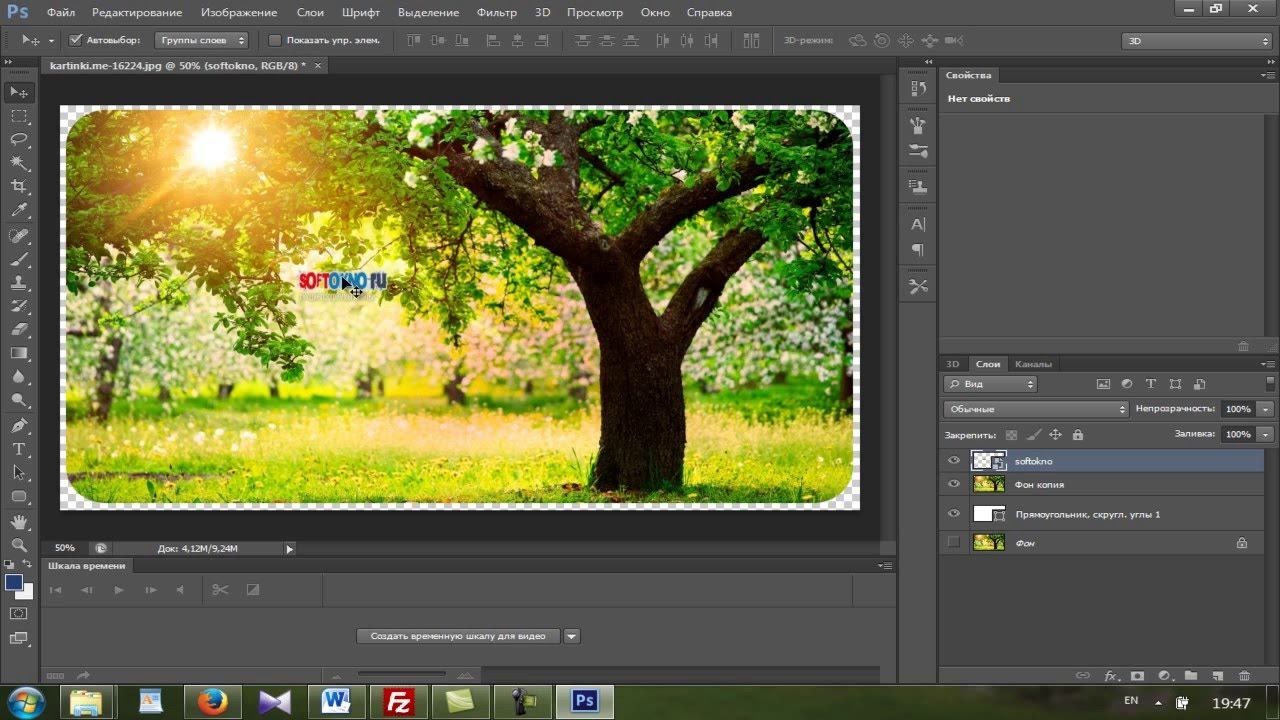The height and width of the screenshot is (720, 1280).
Task: Select the Crop tool
Action: tap(19, 187)
